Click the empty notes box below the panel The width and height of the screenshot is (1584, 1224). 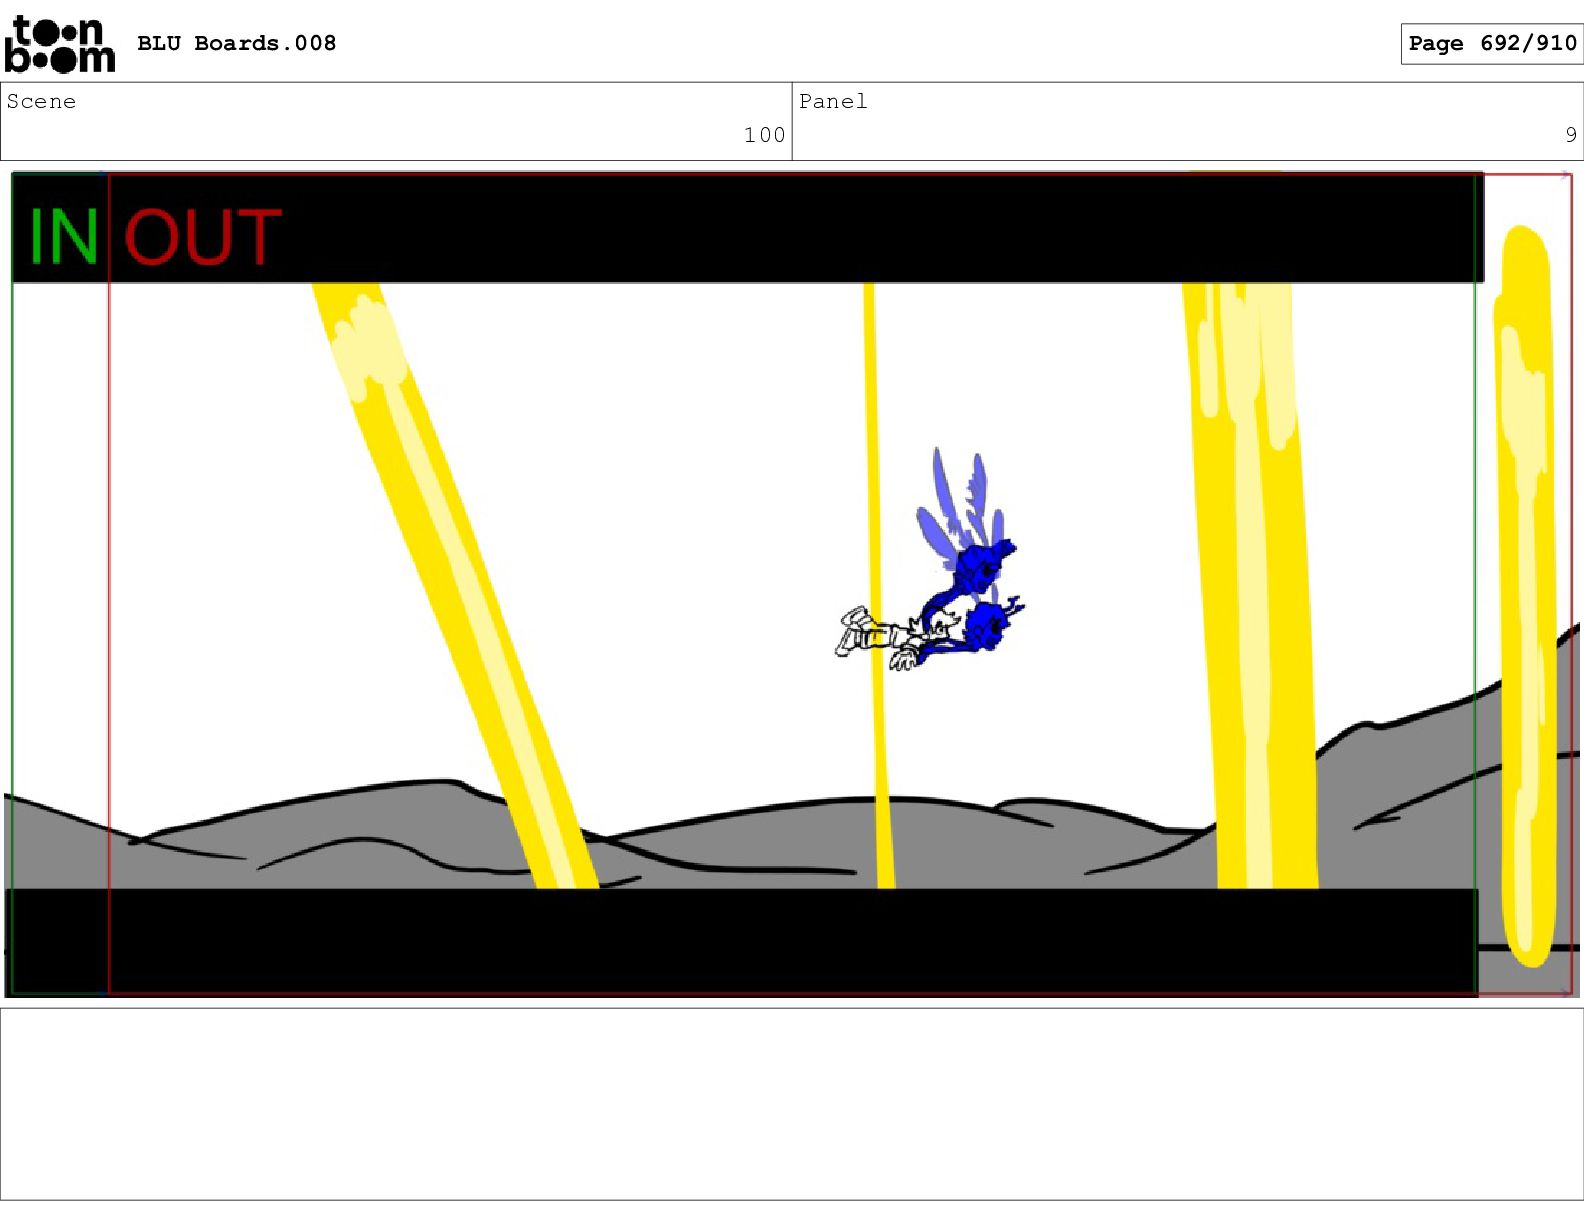coord(792,1104)
